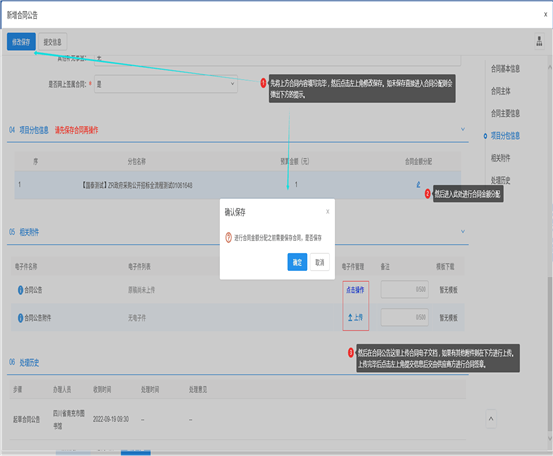Click the 修改保存 button
The image size is (553, 456).
pyautogui.click(x=21, y=42)
